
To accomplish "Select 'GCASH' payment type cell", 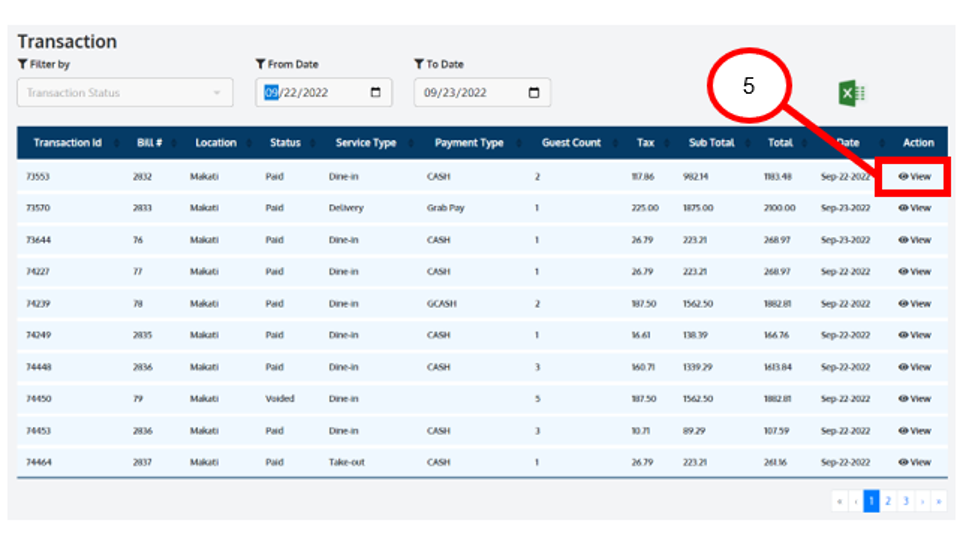I will [441, 303].
